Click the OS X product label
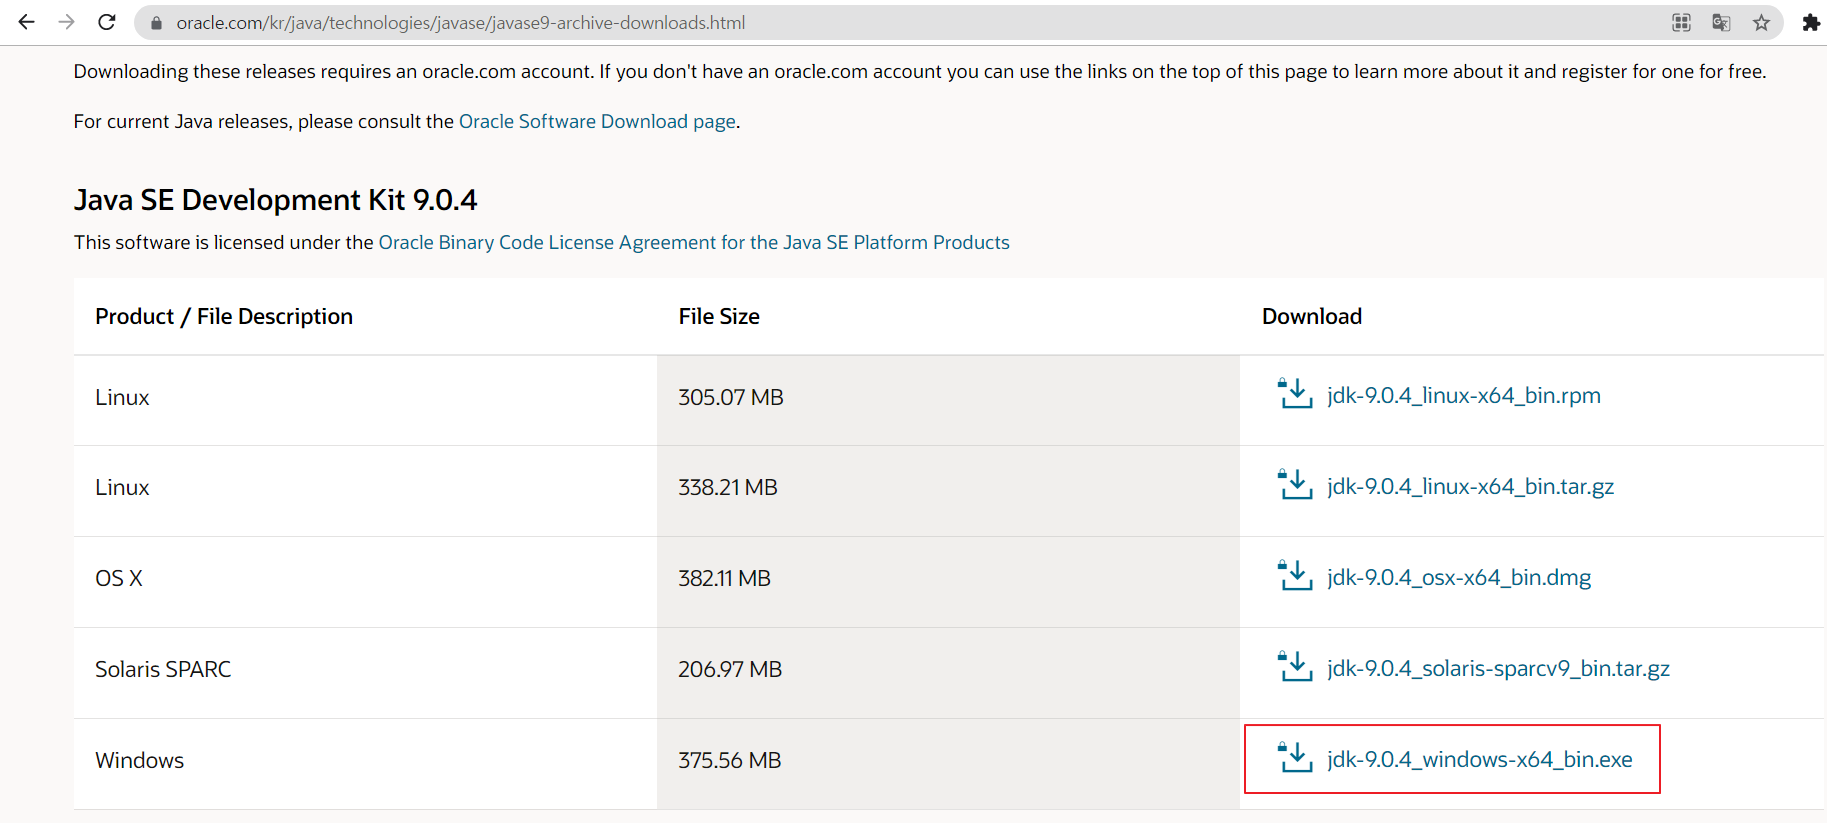 pyautogui.click(x=119, y=578)
